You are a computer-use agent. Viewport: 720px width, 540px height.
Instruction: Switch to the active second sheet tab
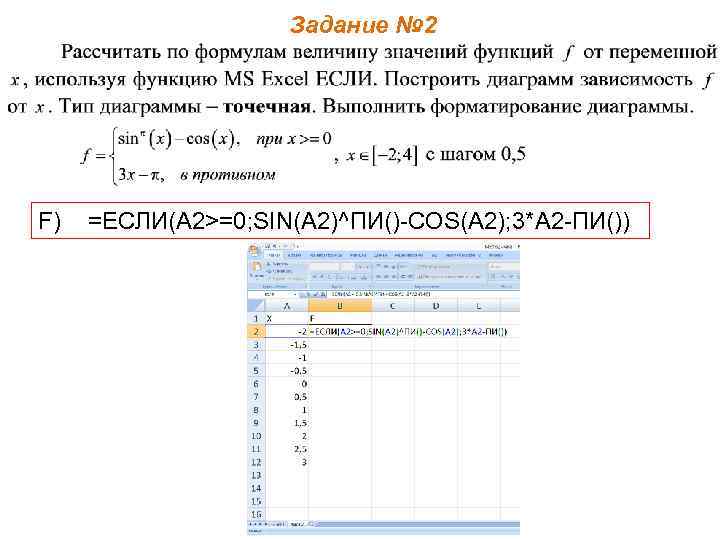coord(297,524)
